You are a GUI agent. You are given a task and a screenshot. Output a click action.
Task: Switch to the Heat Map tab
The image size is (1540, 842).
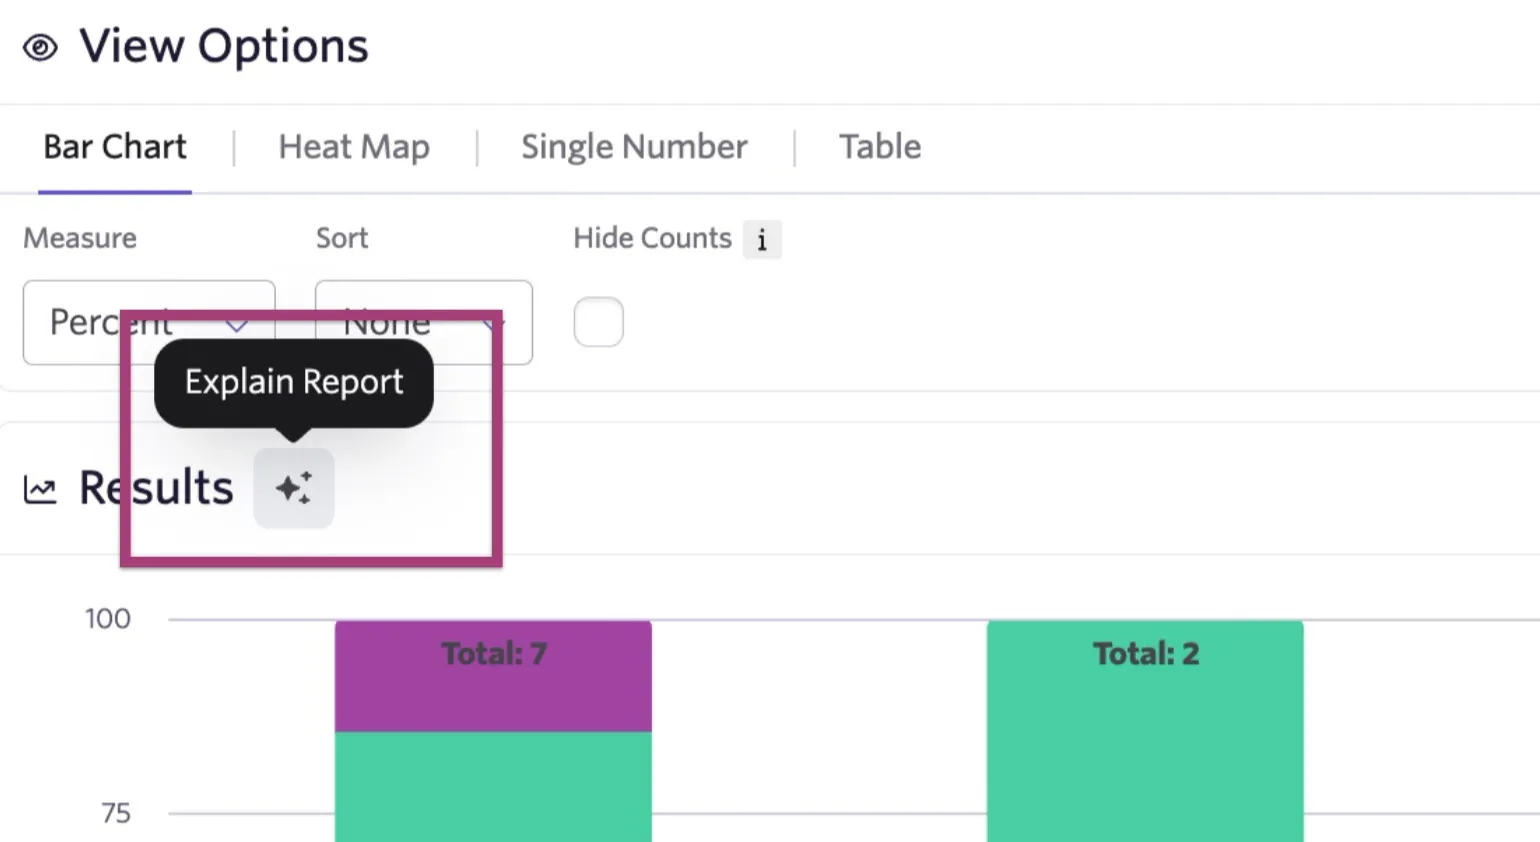tap(354, 147)
